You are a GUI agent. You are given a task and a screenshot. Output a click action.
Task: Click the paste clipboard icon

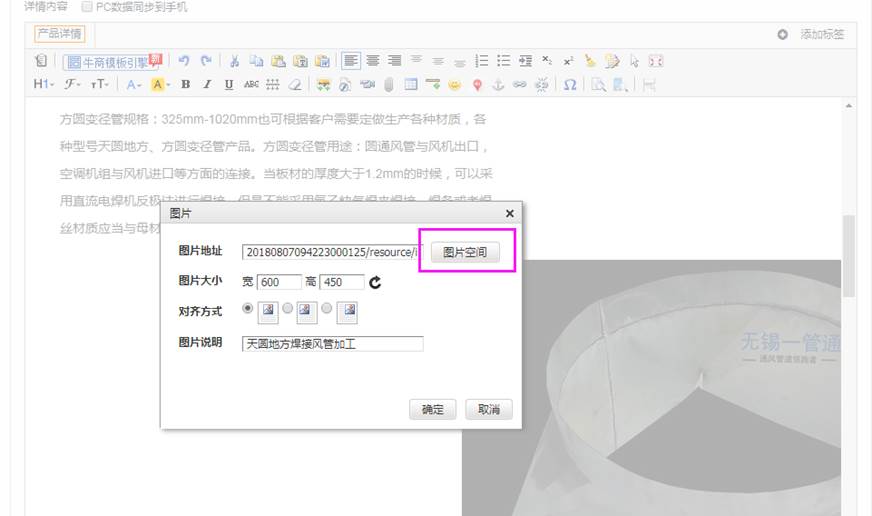tap(278, 61)
